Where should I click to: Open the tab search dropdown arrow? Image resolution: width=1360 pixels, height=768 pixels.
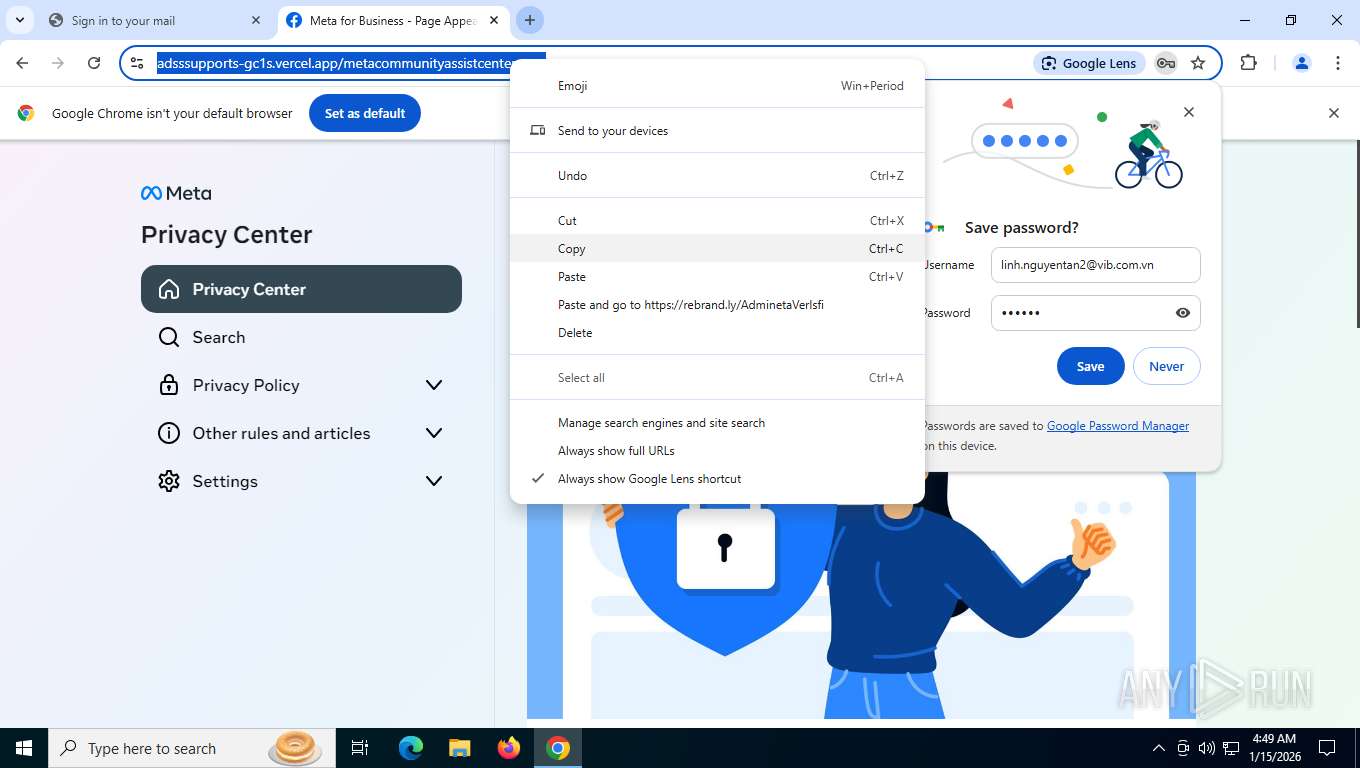point(20,20)
